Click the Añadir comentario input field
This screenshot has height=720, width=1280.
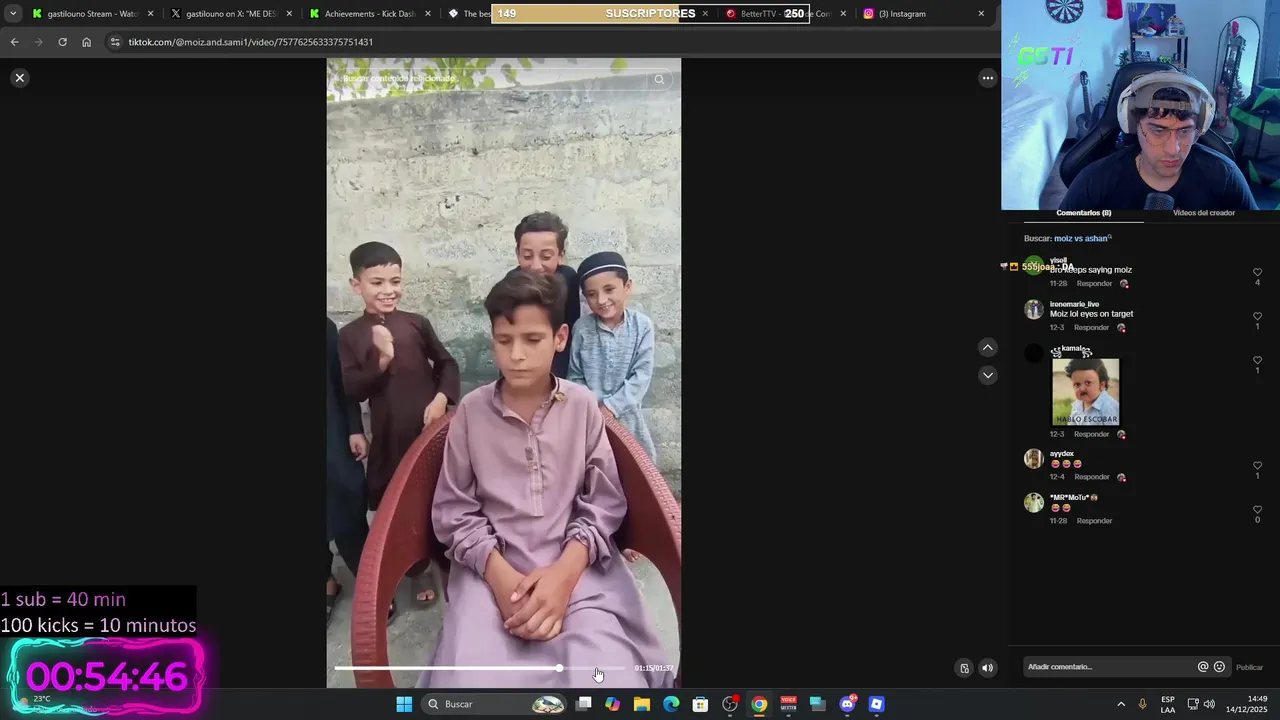click(x=1108, y=667)
